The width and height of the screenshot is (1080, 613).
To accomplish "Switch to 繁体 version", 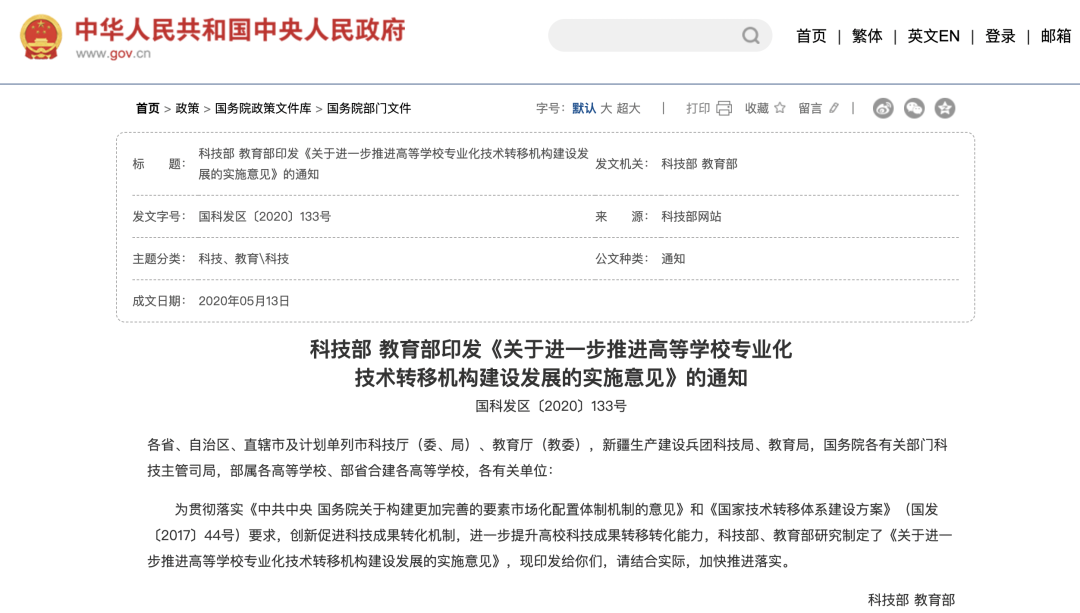I will point(867,37).
